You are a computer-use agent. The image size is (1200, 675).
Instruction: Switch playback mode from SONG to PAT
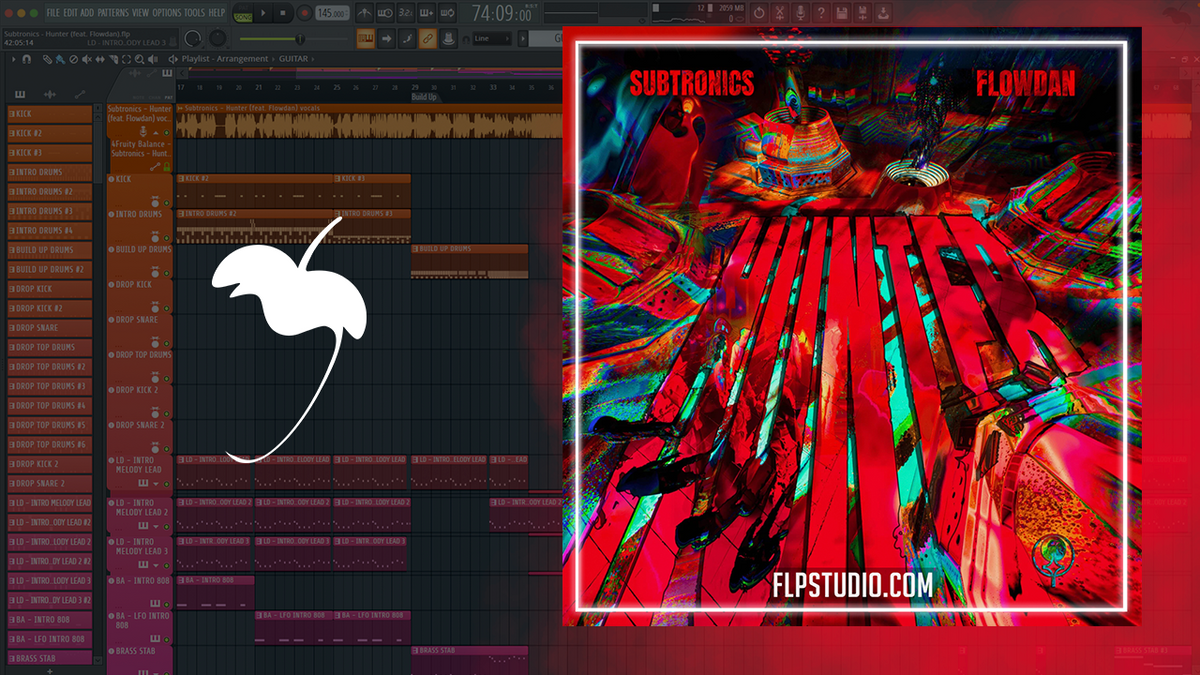241,7
